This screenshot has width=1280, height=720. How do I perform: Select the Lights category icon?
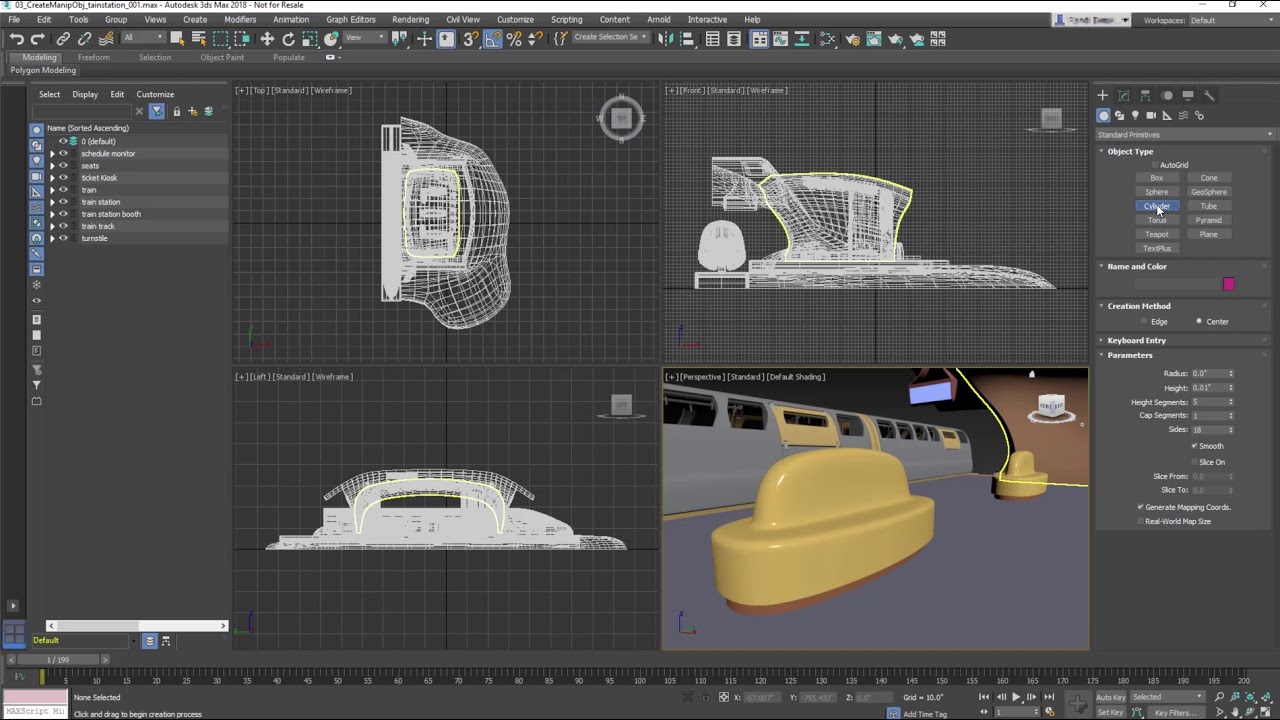(x=1135, y=116)
